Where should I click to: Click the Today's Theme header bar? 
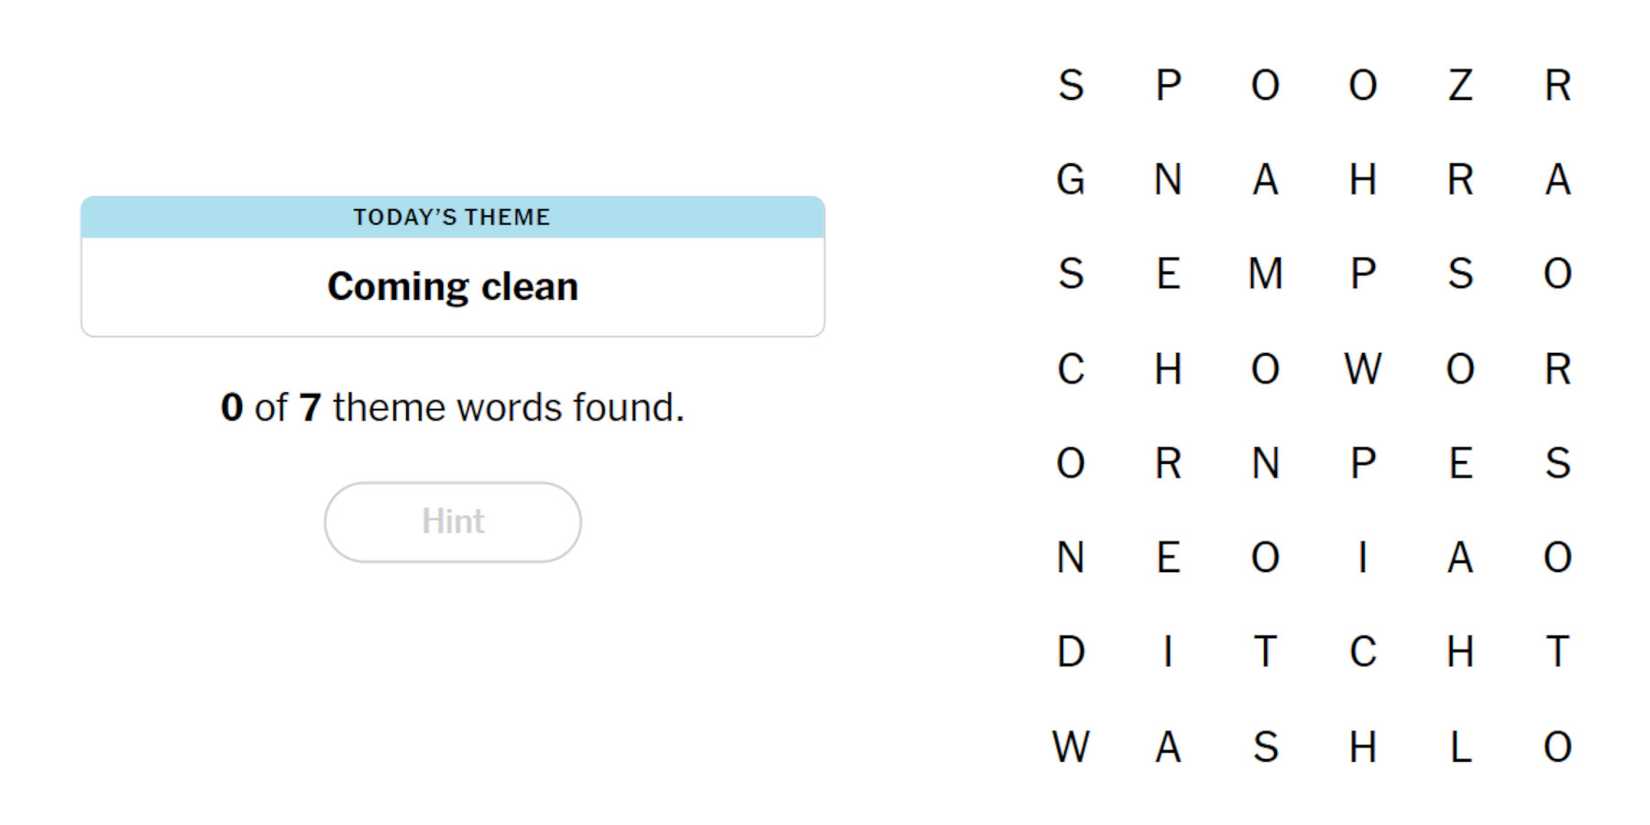click(x=452, y=217)
